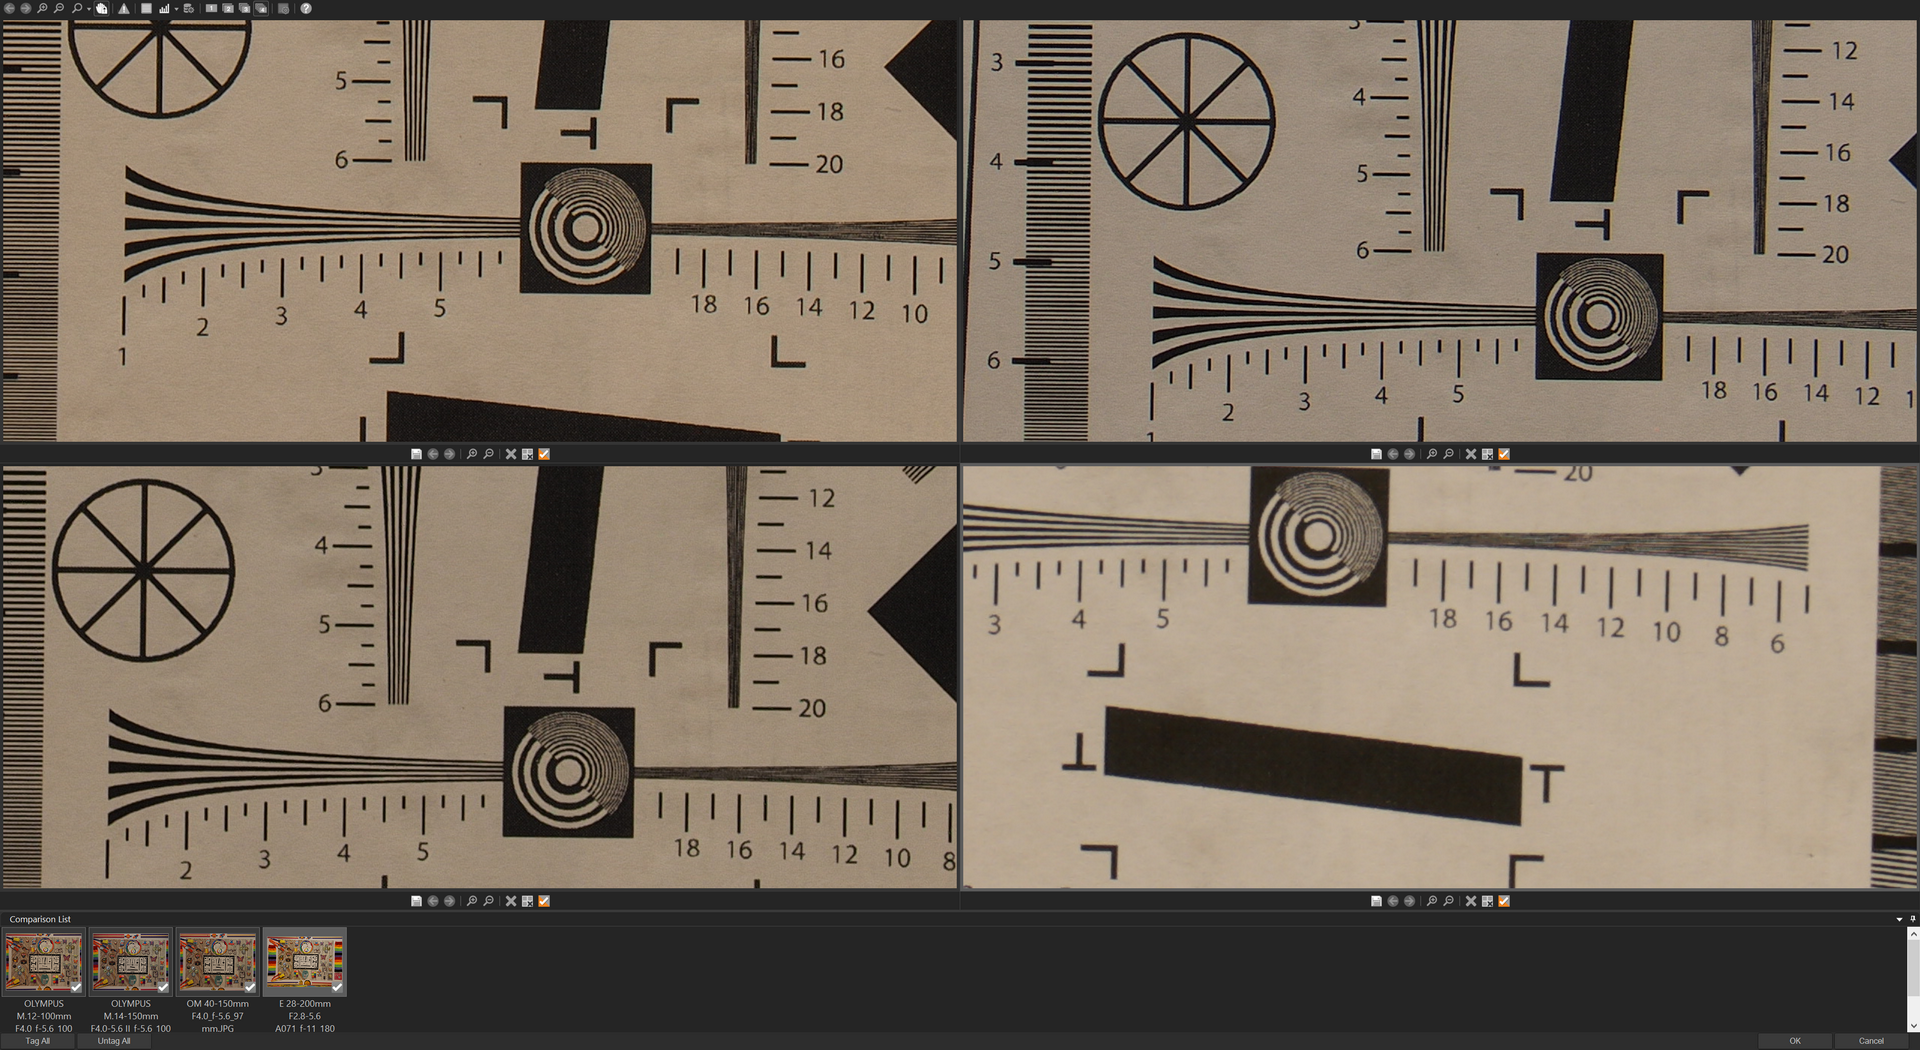1920x1050 pixels.
Task: Click the warning triangle icon in toolbar
Action: tap(124, 8)
